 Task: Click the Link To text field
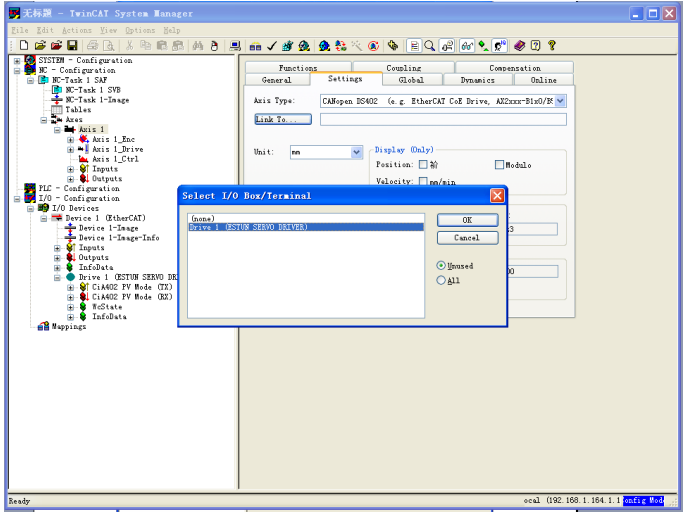pyautogui.click(x=443, y=119)
